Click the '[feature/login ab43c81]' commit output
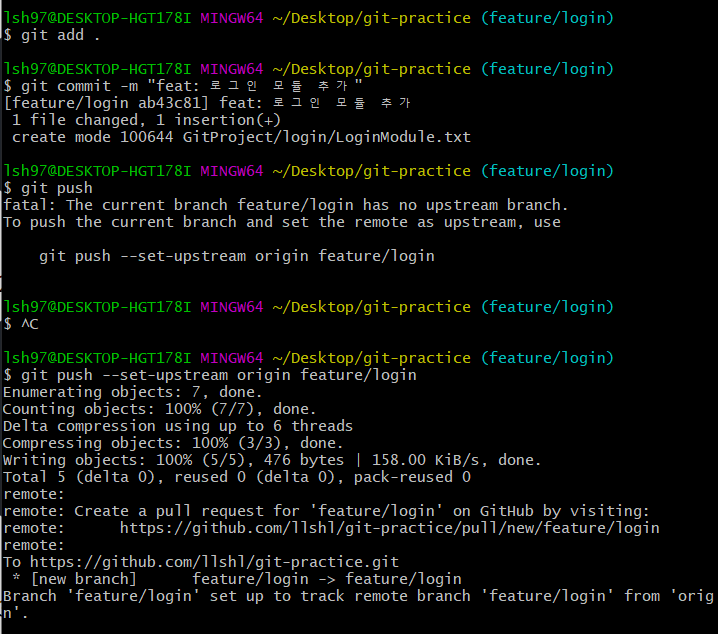This screenshot has height=634, width=718. click(x=207, y=103)
